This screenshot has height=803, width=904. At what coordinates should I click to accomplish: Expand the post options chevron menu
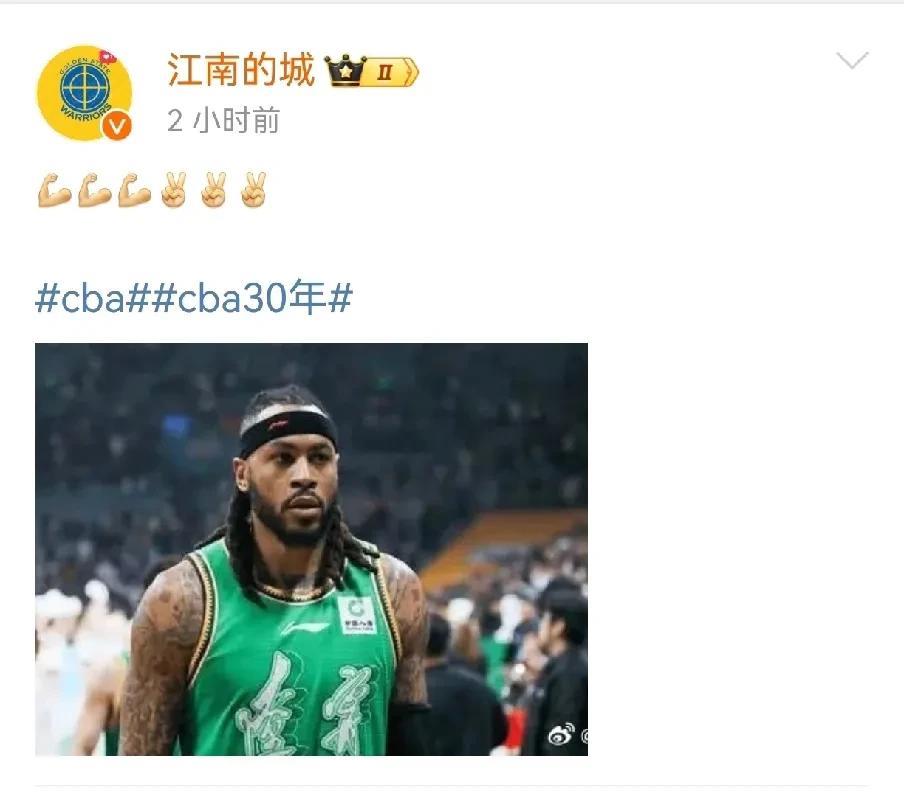(852, 60)
